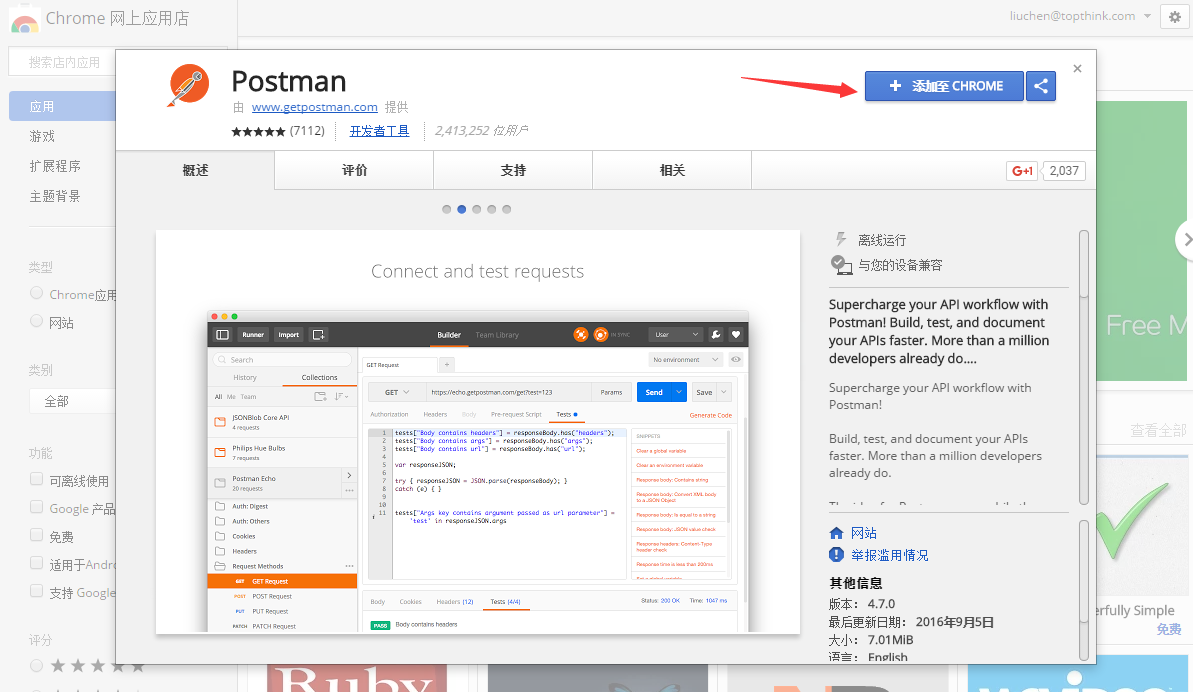Check the 适用于Android checkbox

click(x=36, y=563)
